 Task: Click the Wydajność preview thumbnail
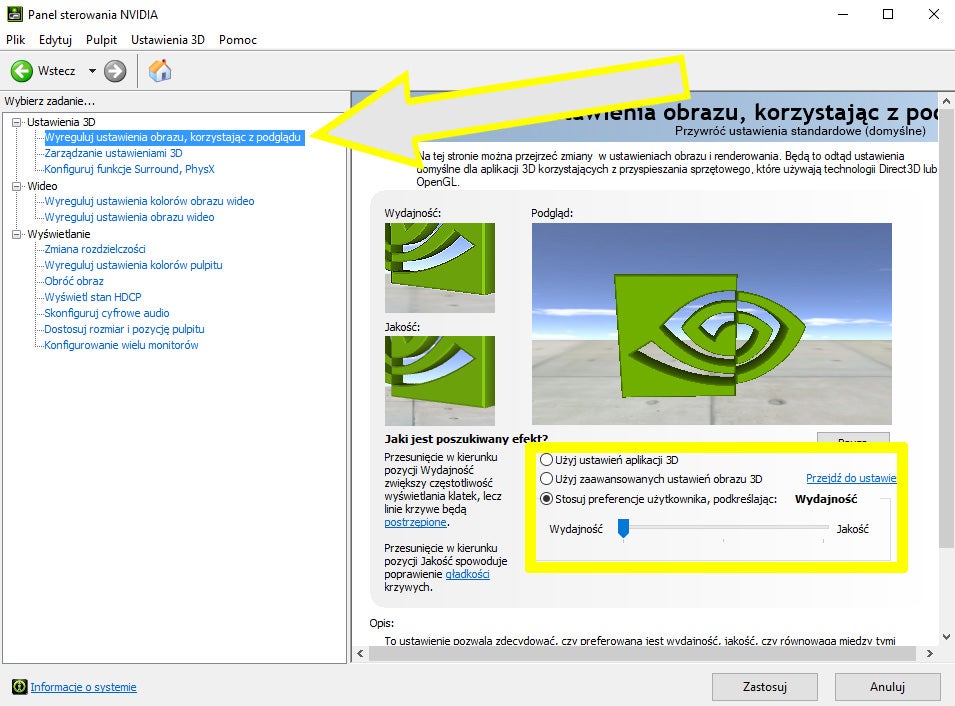(x=440, y=267)
